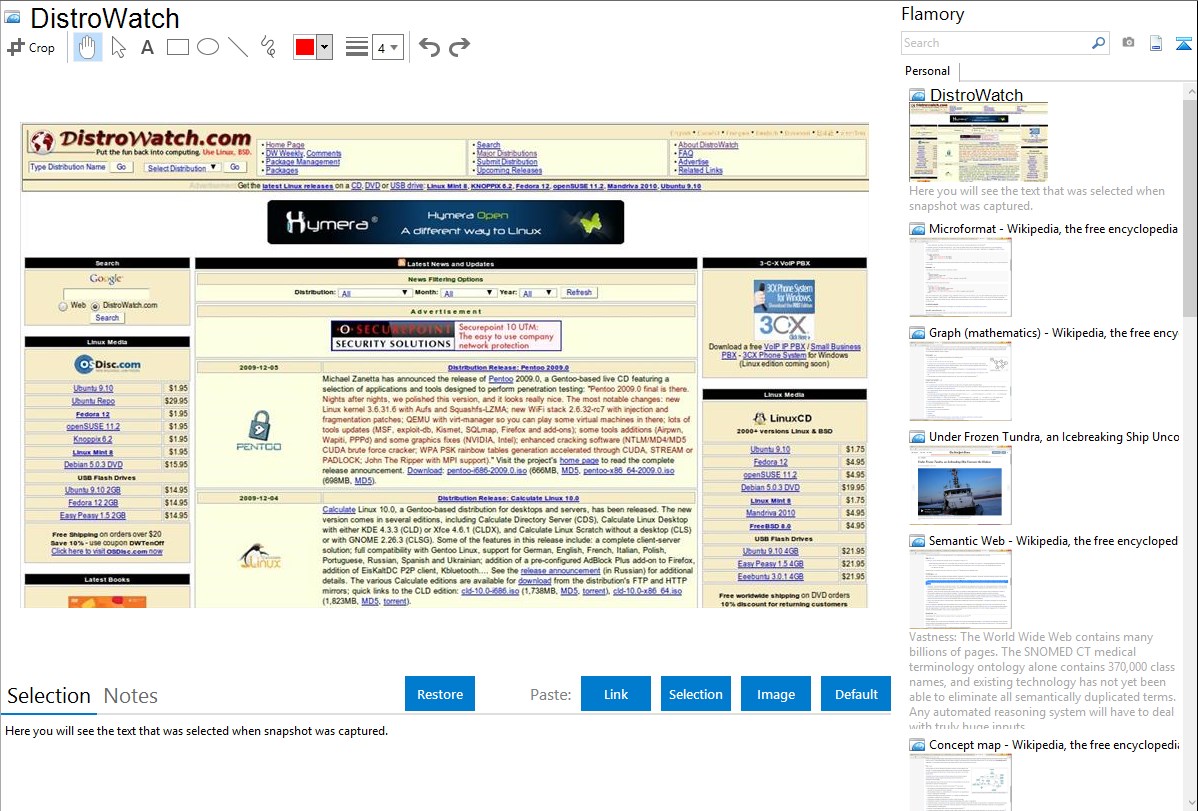Click the Microformat snapshot icon

pos(917,229)
